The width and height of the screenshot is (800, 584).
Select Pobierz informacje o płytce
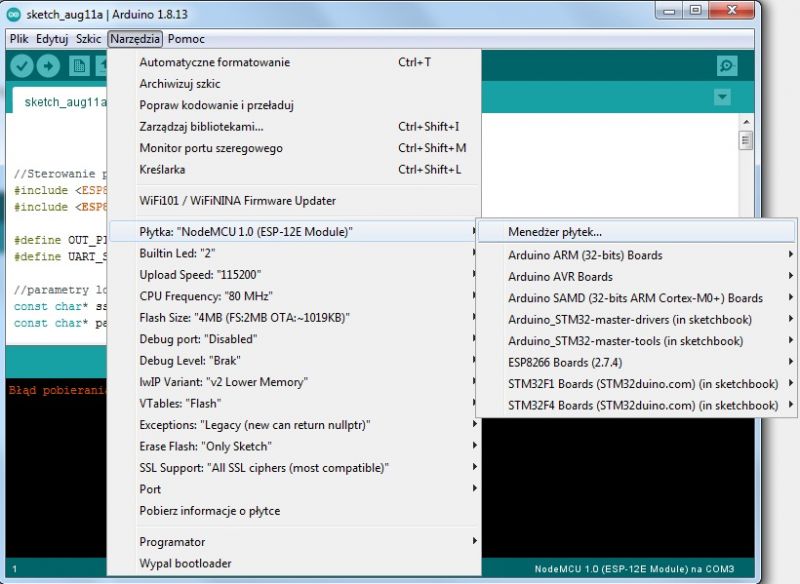coord(295,511)
